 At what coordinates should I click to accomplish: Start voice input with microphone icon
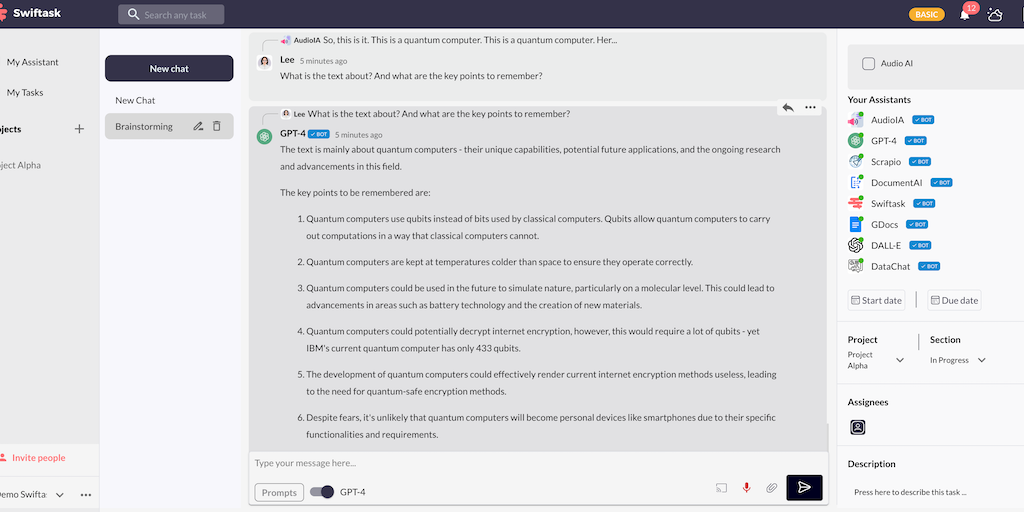pos(746,488)
